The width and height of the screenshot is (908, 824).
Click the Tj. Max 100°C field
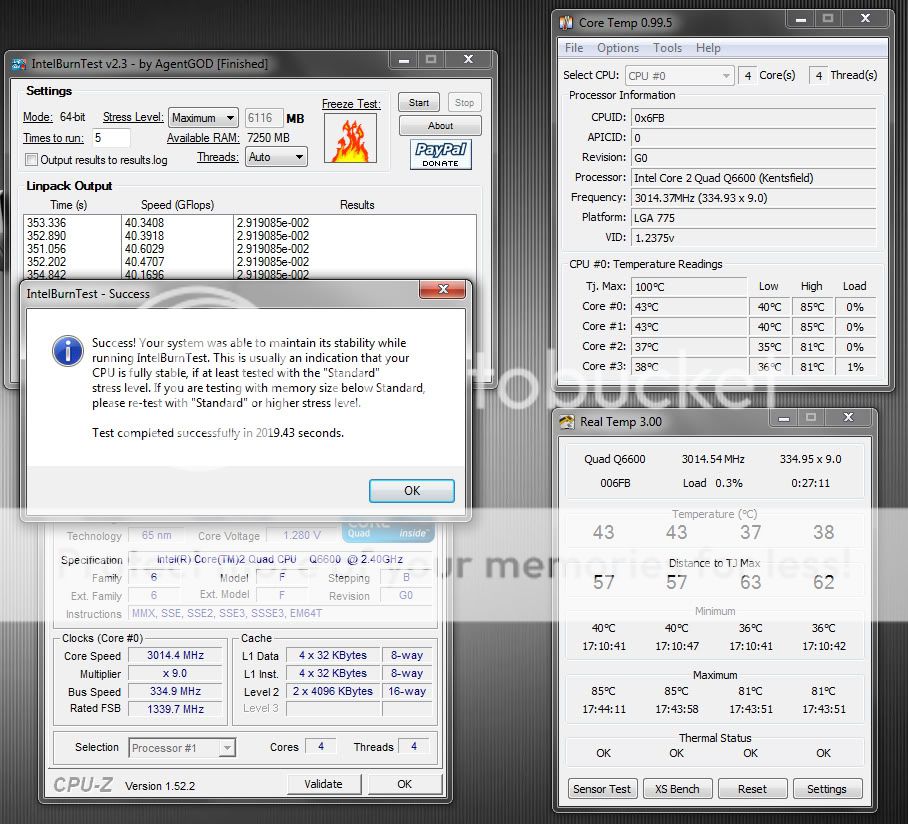(x=689, y=287)
